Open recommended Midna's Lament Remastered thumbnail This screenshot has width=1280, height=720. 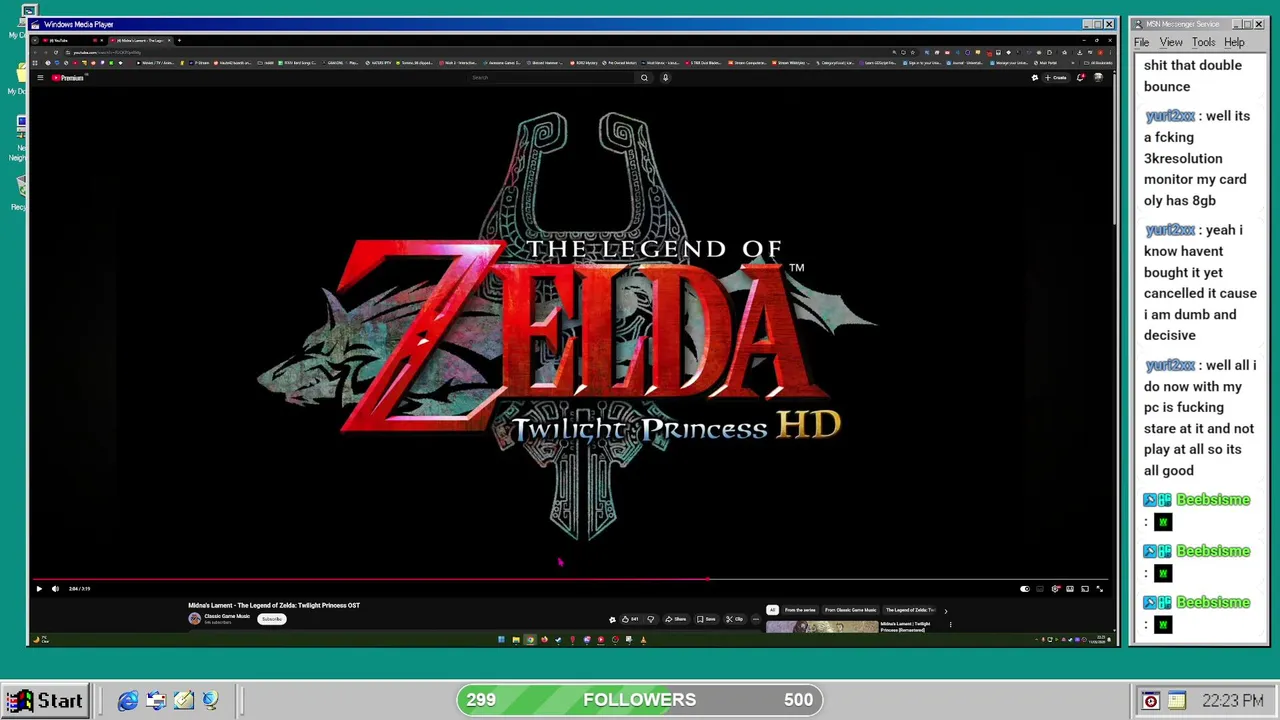tap(822, 627)
